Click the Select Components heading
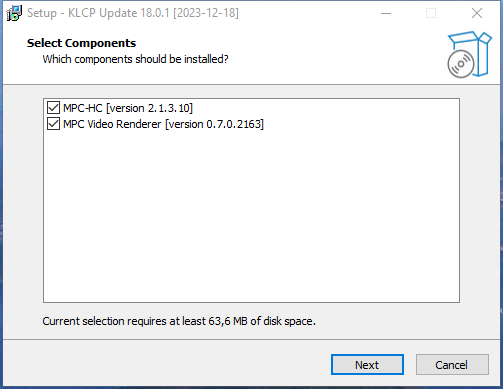Screen dimensions: 503x389 coord(81,43)
